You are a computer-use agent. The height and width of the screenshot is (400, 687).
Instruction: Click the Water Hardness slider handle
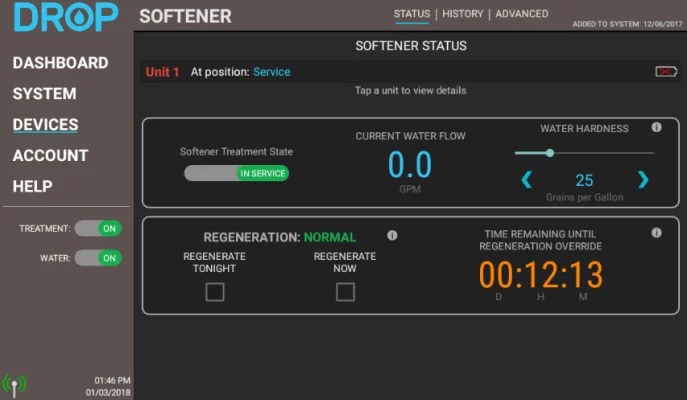550,153
